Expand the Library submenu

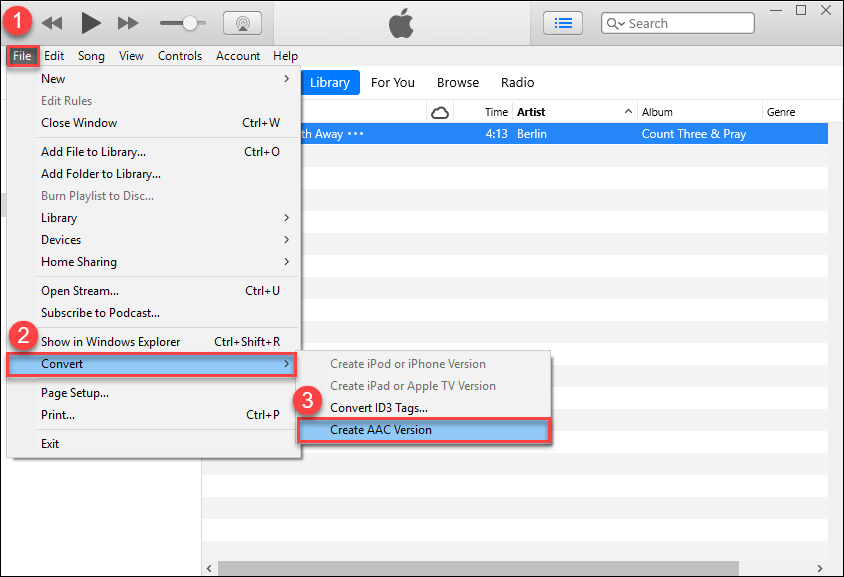163,218
